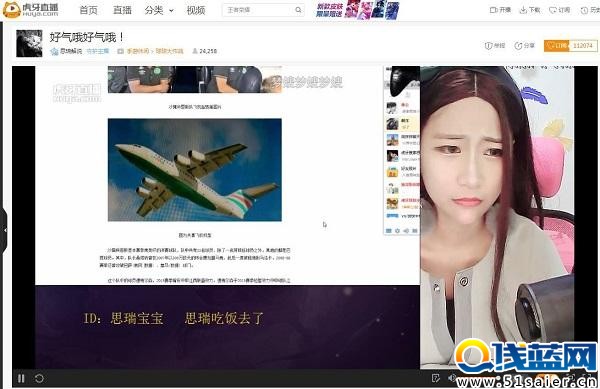The height and width of the screenshot is (389, 600).
Task: Mute the player volume icon
Action: coord(452,378)
